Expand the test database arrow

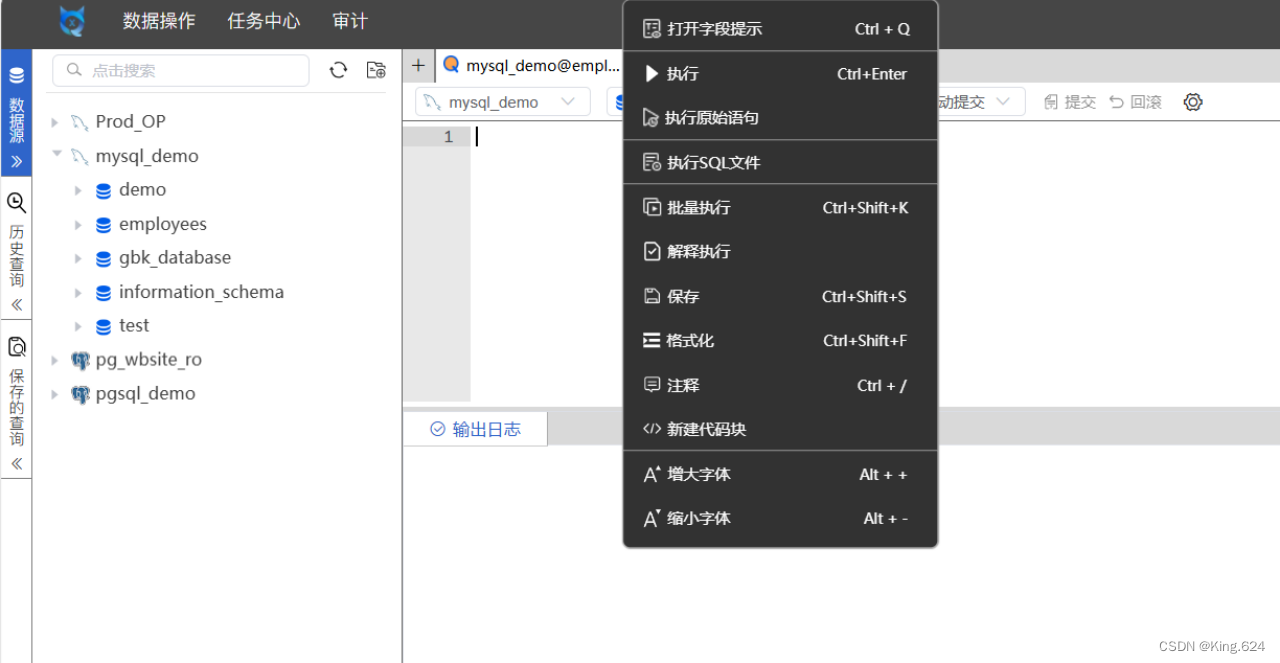click(78, 326)
